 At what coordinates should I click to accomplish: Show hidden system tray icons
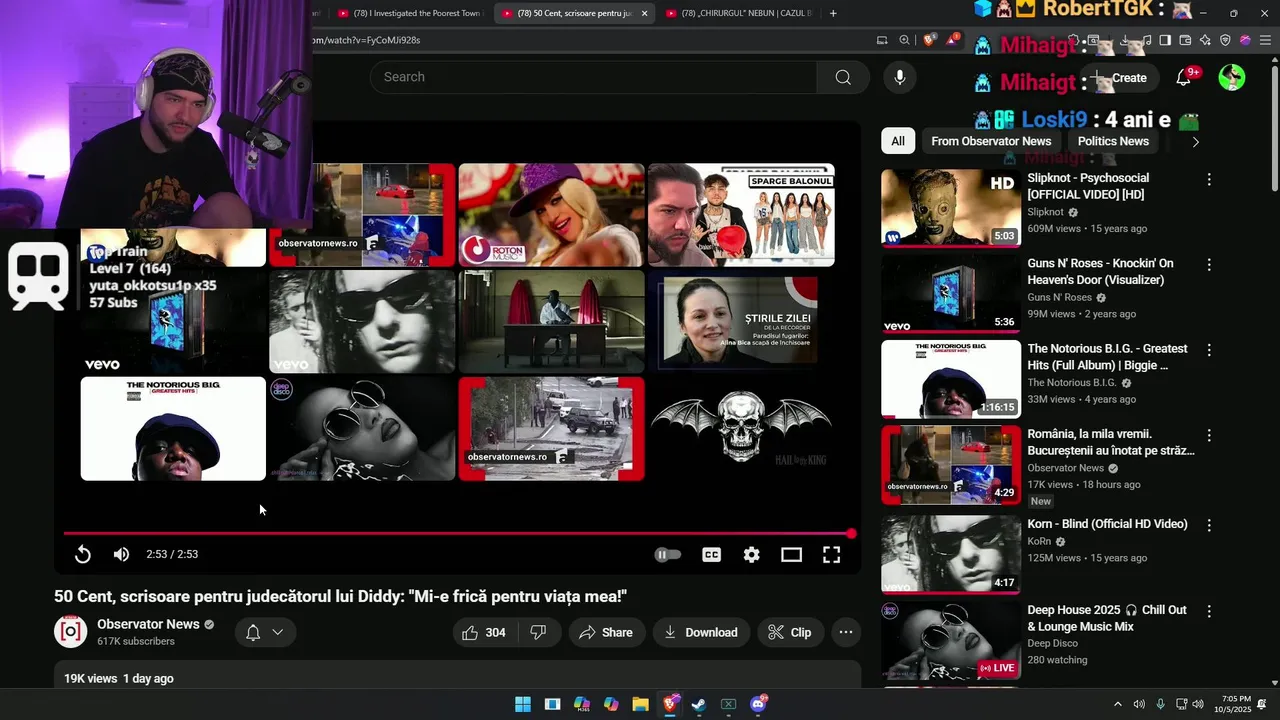1118,704
